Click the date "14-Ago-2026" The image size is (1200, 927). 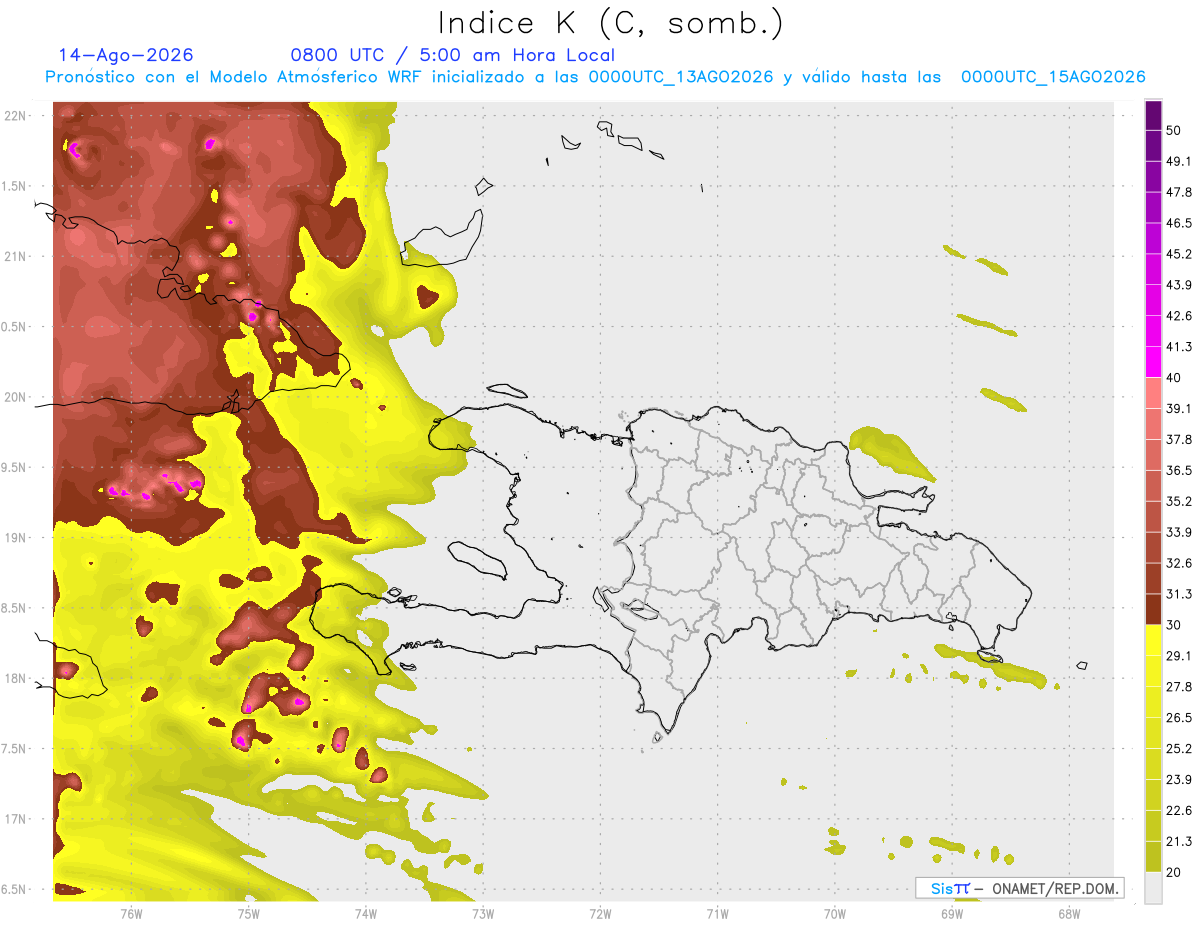(126, 56)
